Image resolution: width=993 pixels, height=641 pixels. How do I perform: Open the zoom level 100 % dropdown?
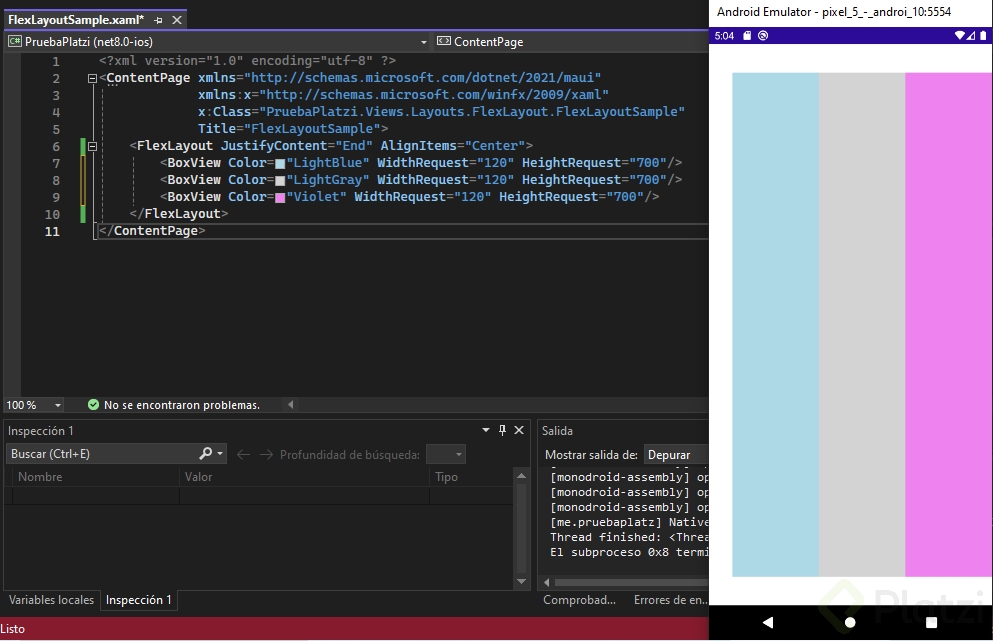point(57,405)
